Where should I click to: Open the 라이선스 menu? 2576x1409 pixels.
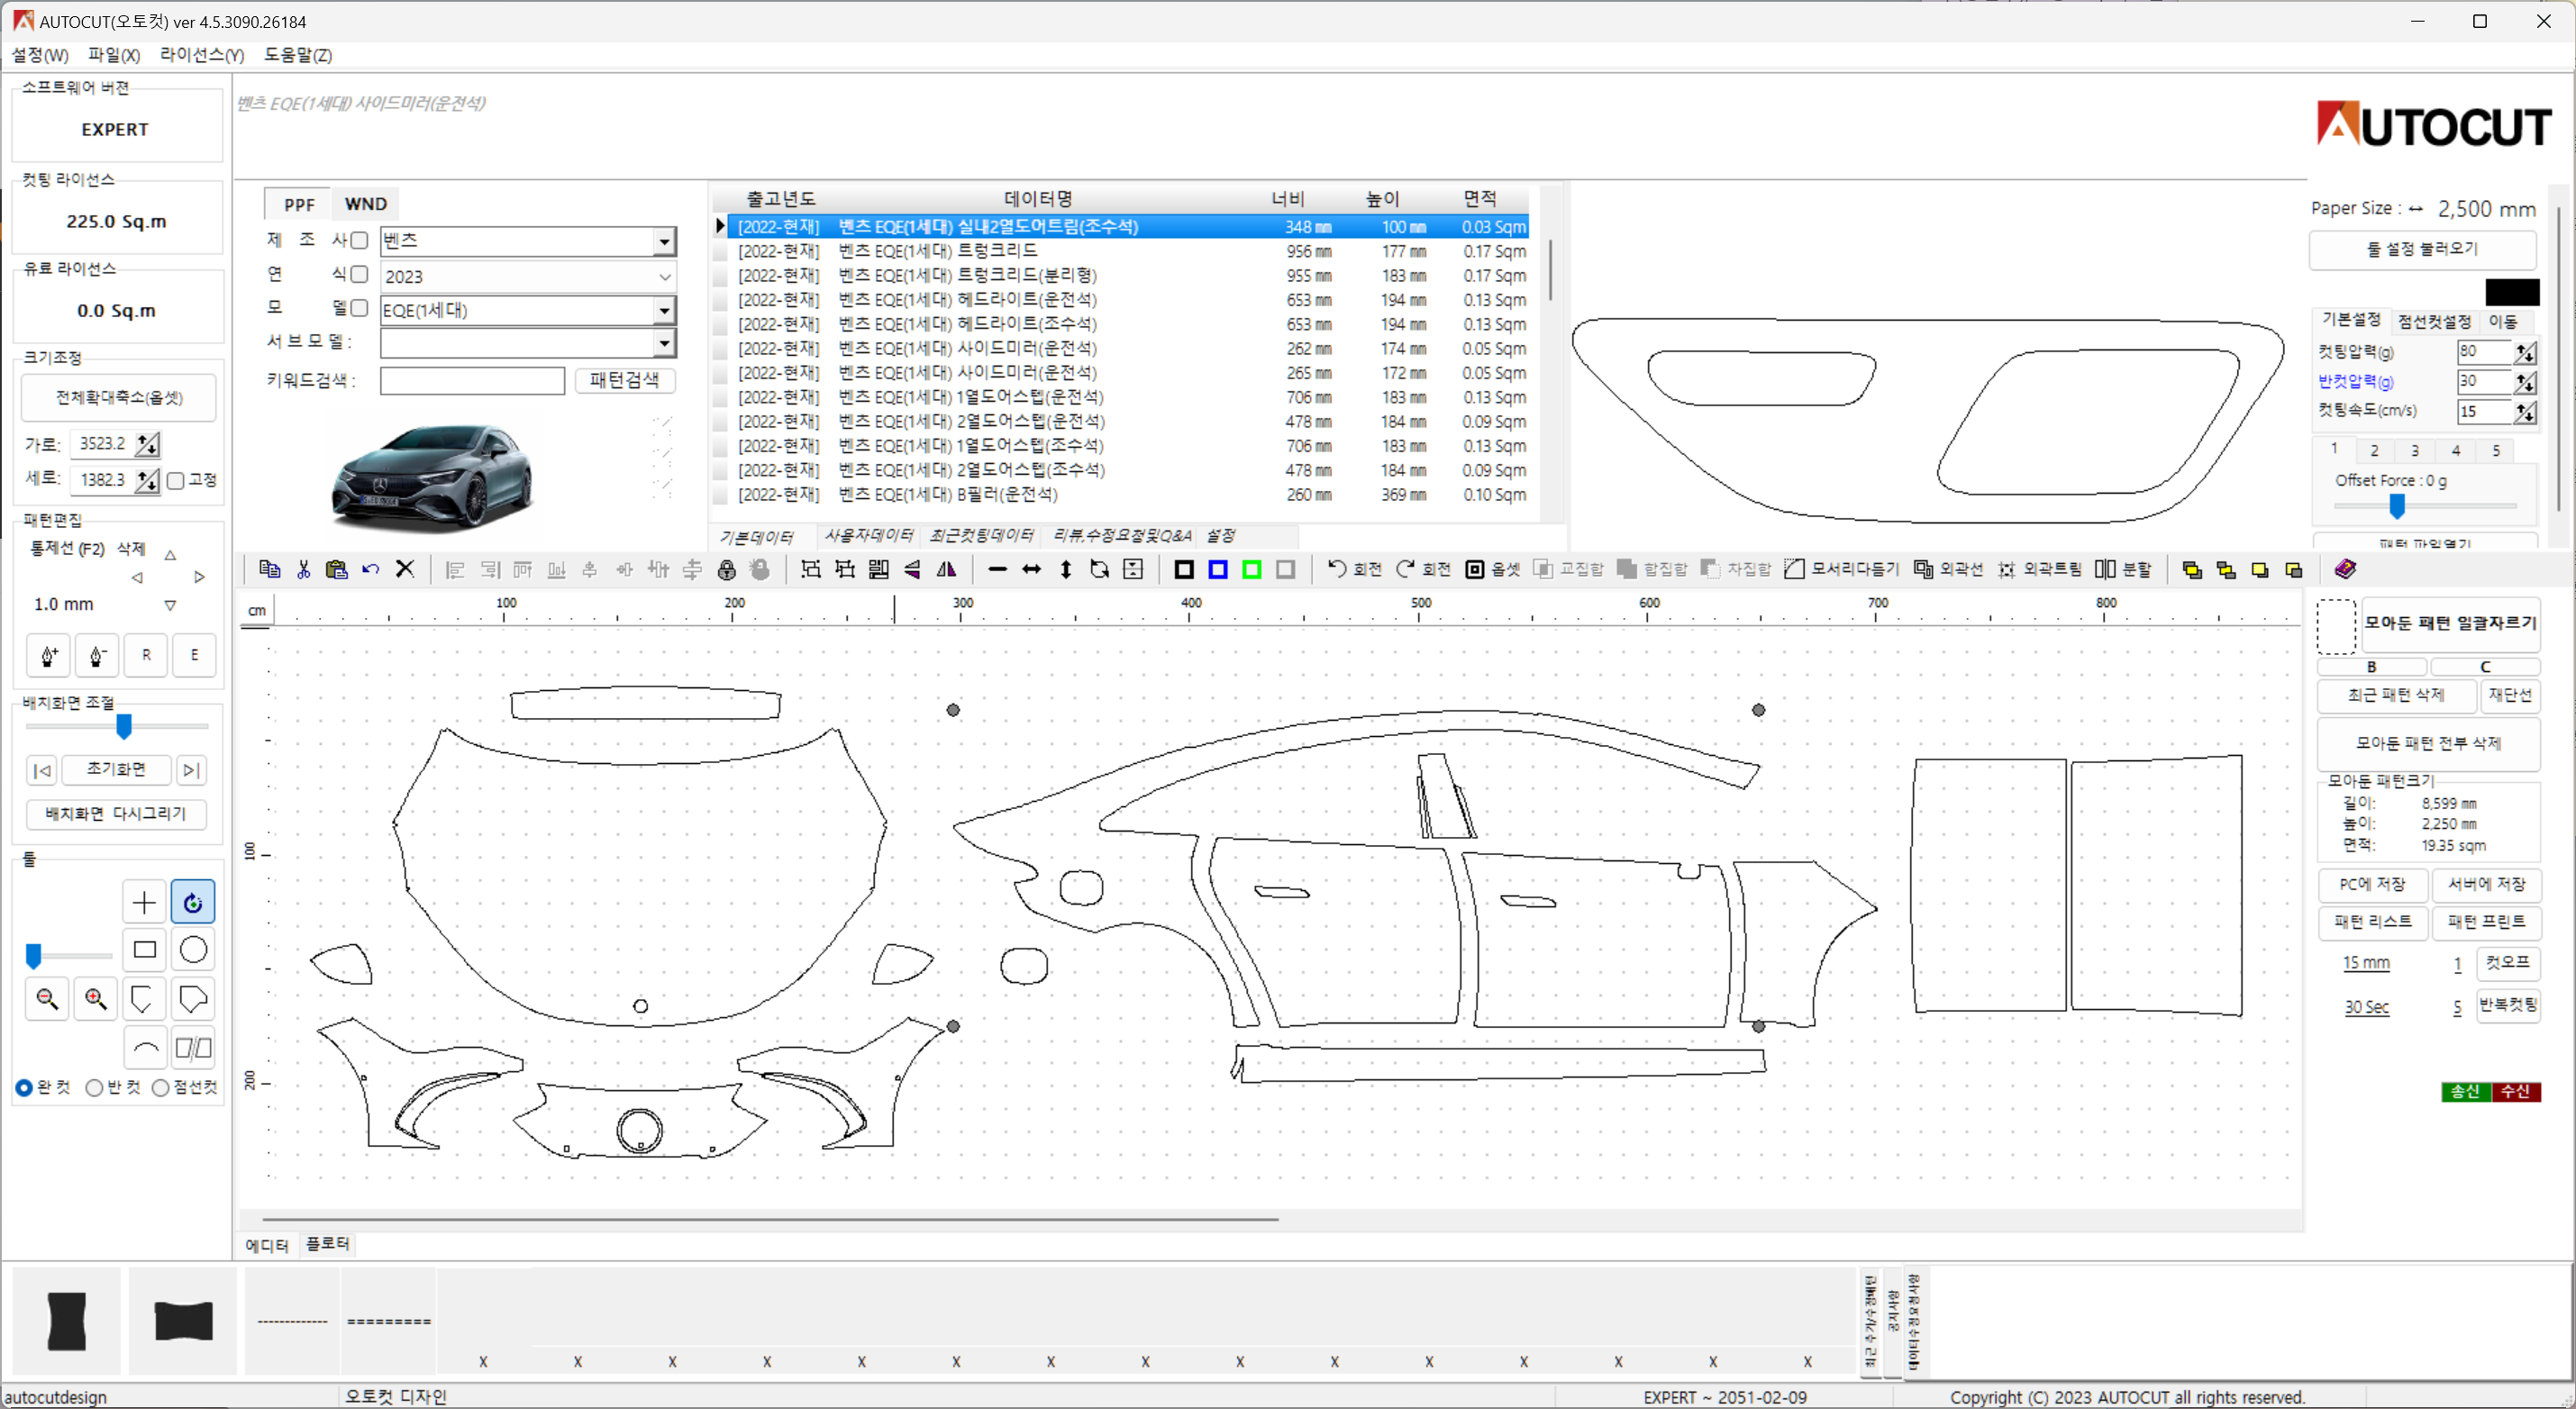tap(201, 55)
